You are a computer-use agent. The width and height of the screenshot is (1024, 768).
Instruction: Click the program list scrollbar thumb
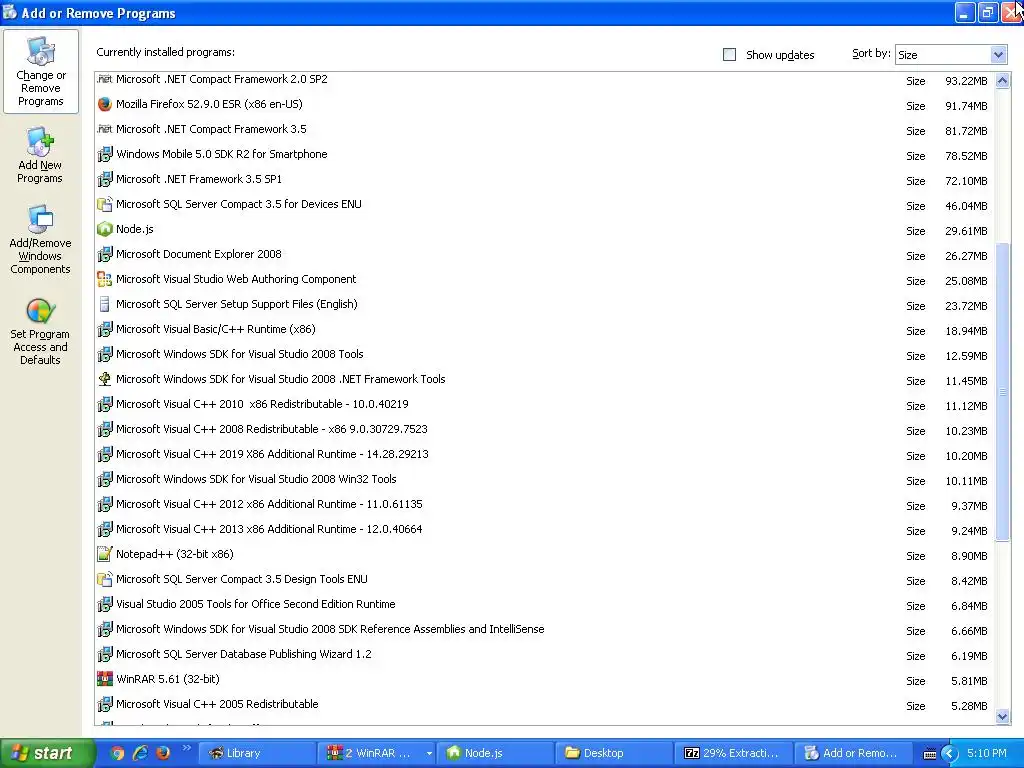1002,392
